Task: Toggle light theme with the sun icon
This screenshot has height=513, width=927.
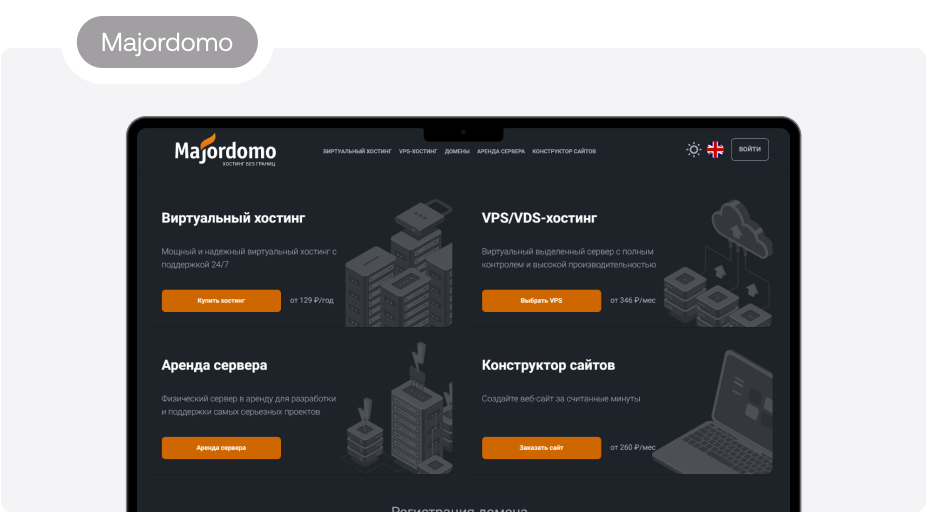Action: [x=693, y=149]
